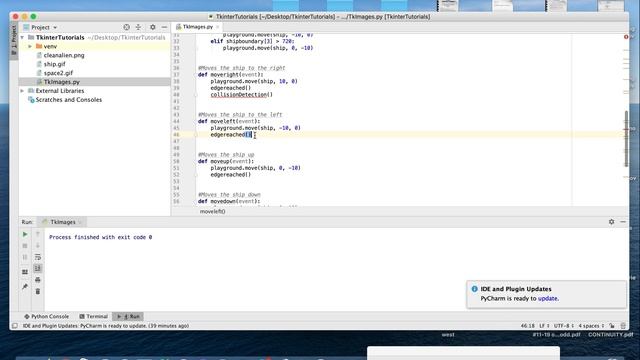Click the status bar update message text
Viewport: 640px width, 360px height.
tap(106, 326)
